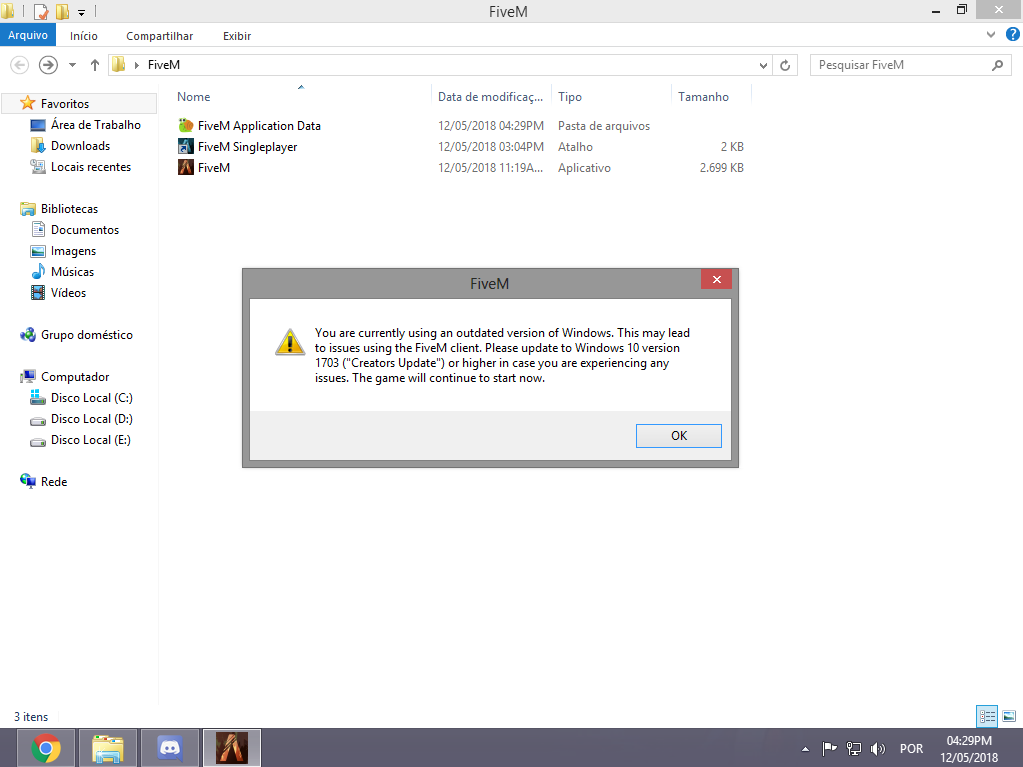Open Área de Trabalho in the sidebar
Image resolution: width=1023 pixels, height=767 pixels.
pyautogui.click(x=95, y=125)
